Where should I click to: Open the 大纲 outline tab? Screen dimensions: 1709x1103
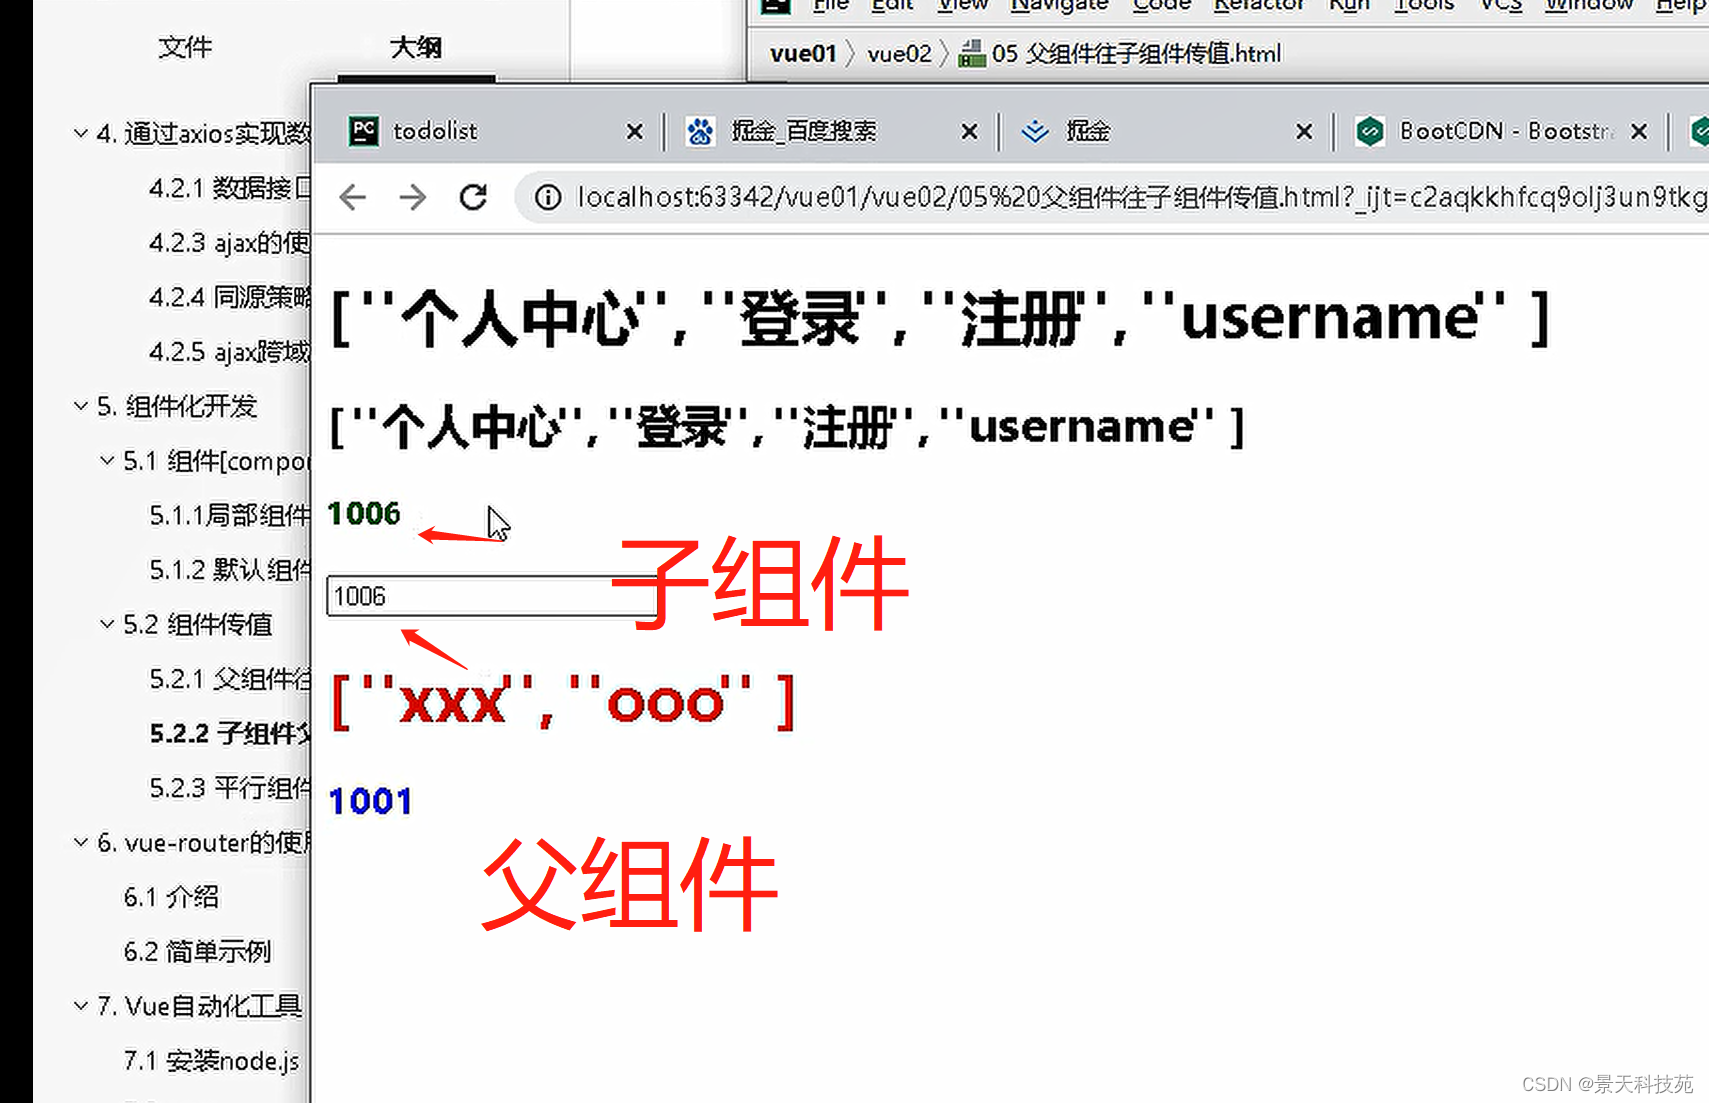tap(416, 47)
